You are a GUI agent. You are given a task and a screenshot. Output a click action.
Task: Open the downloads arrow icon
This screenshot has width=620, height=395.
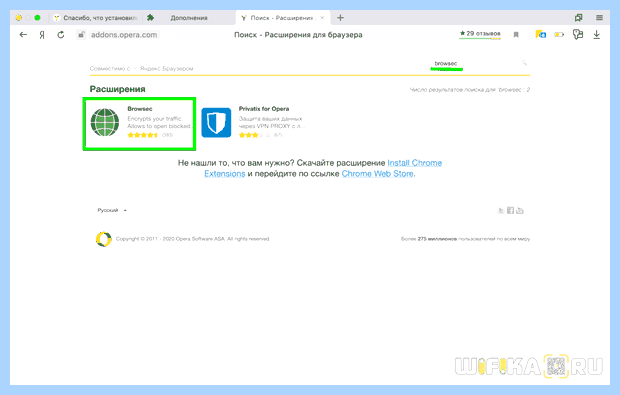click(597, 35)
